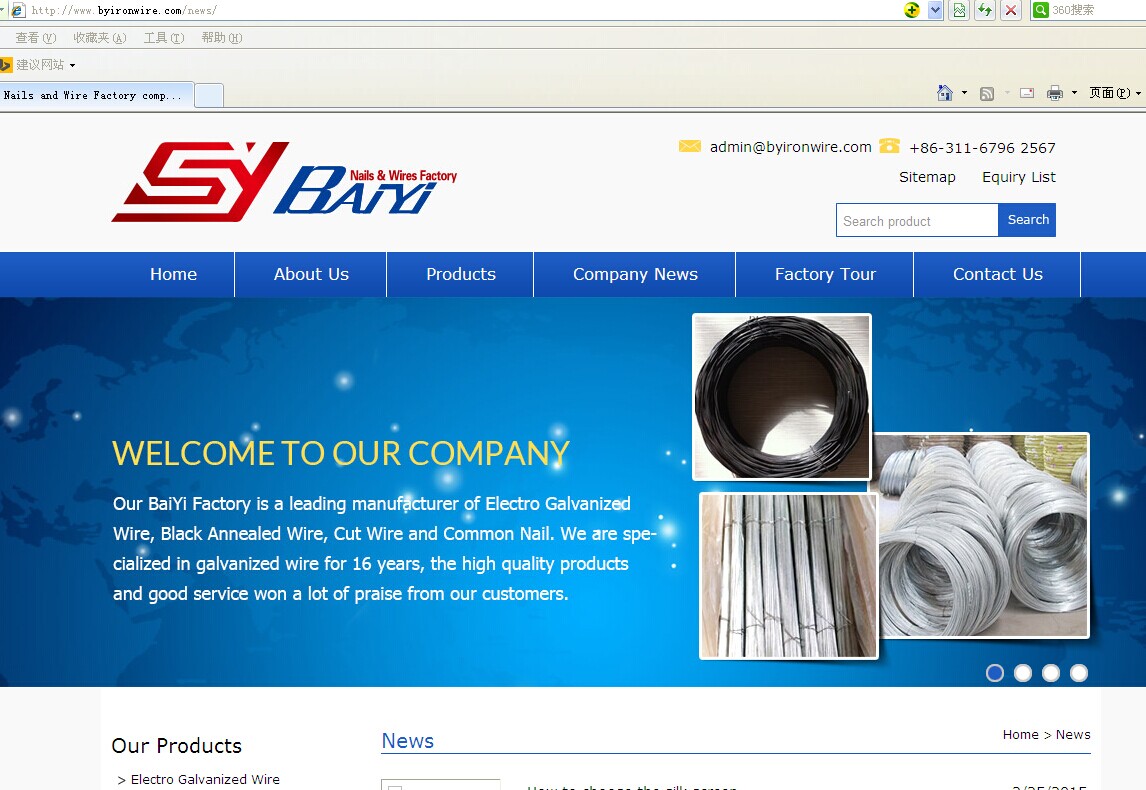Open the Factory Tour navigation tab
This screenshot has height=790, width=1146.
click(x=825, y=274)
